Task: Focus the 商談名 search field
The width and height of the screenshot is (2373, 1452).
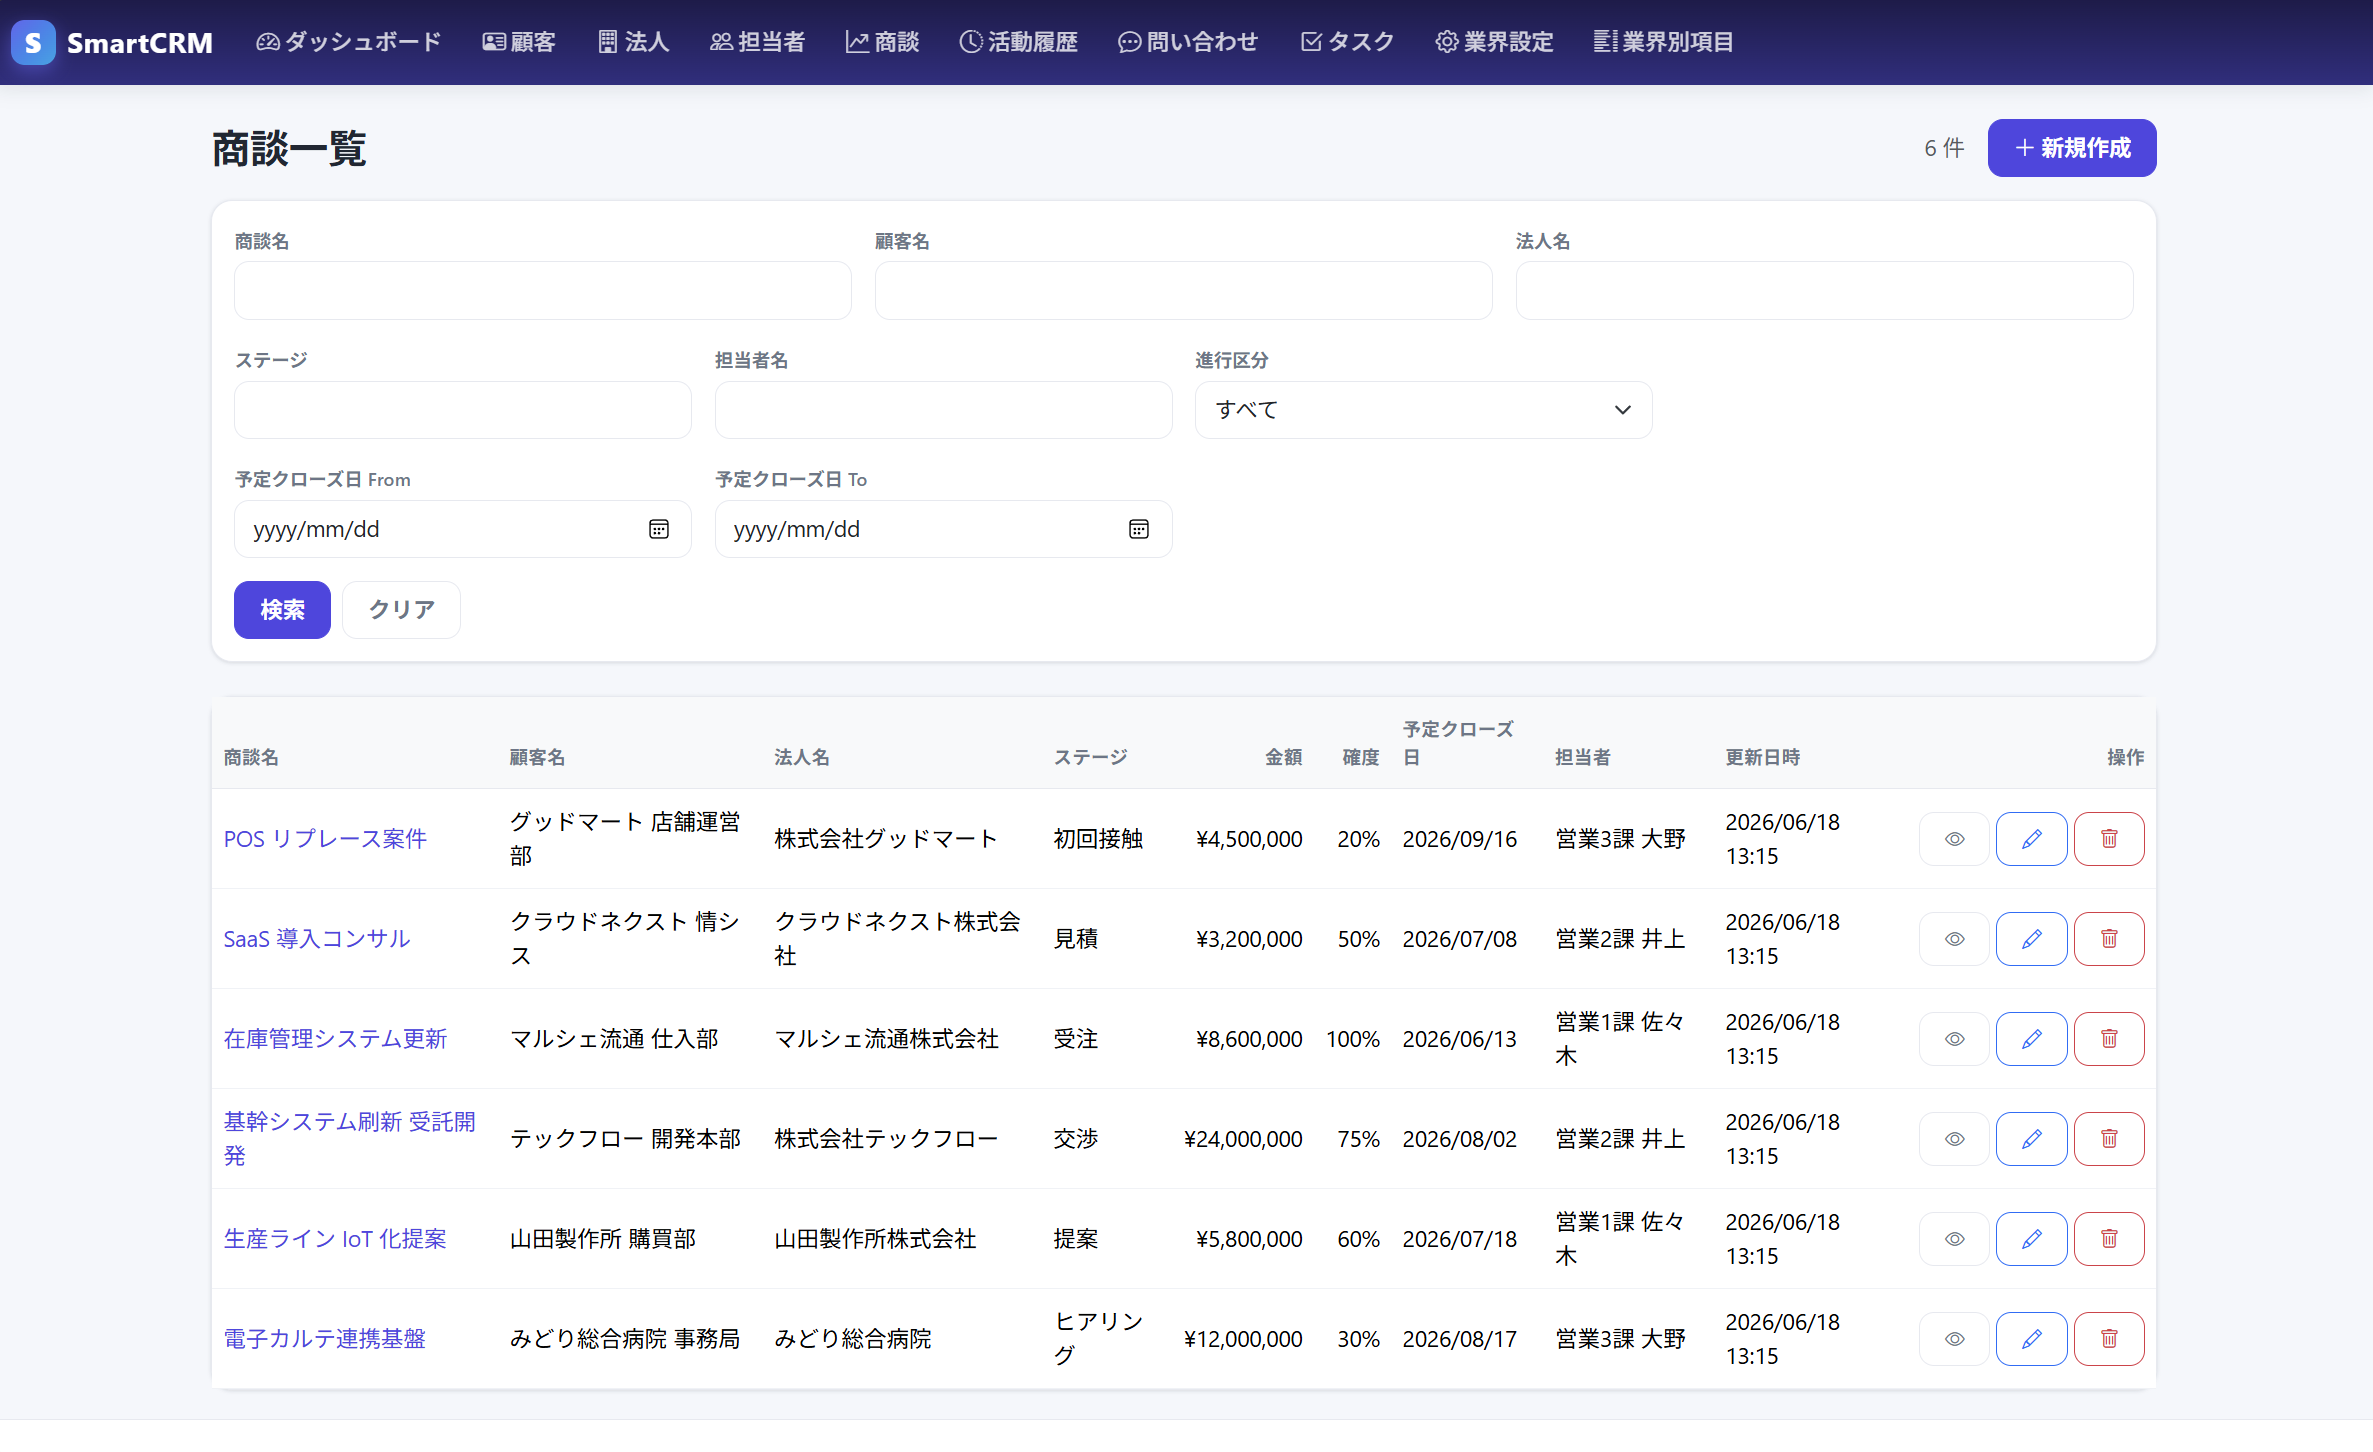Action: click(543, 291)
